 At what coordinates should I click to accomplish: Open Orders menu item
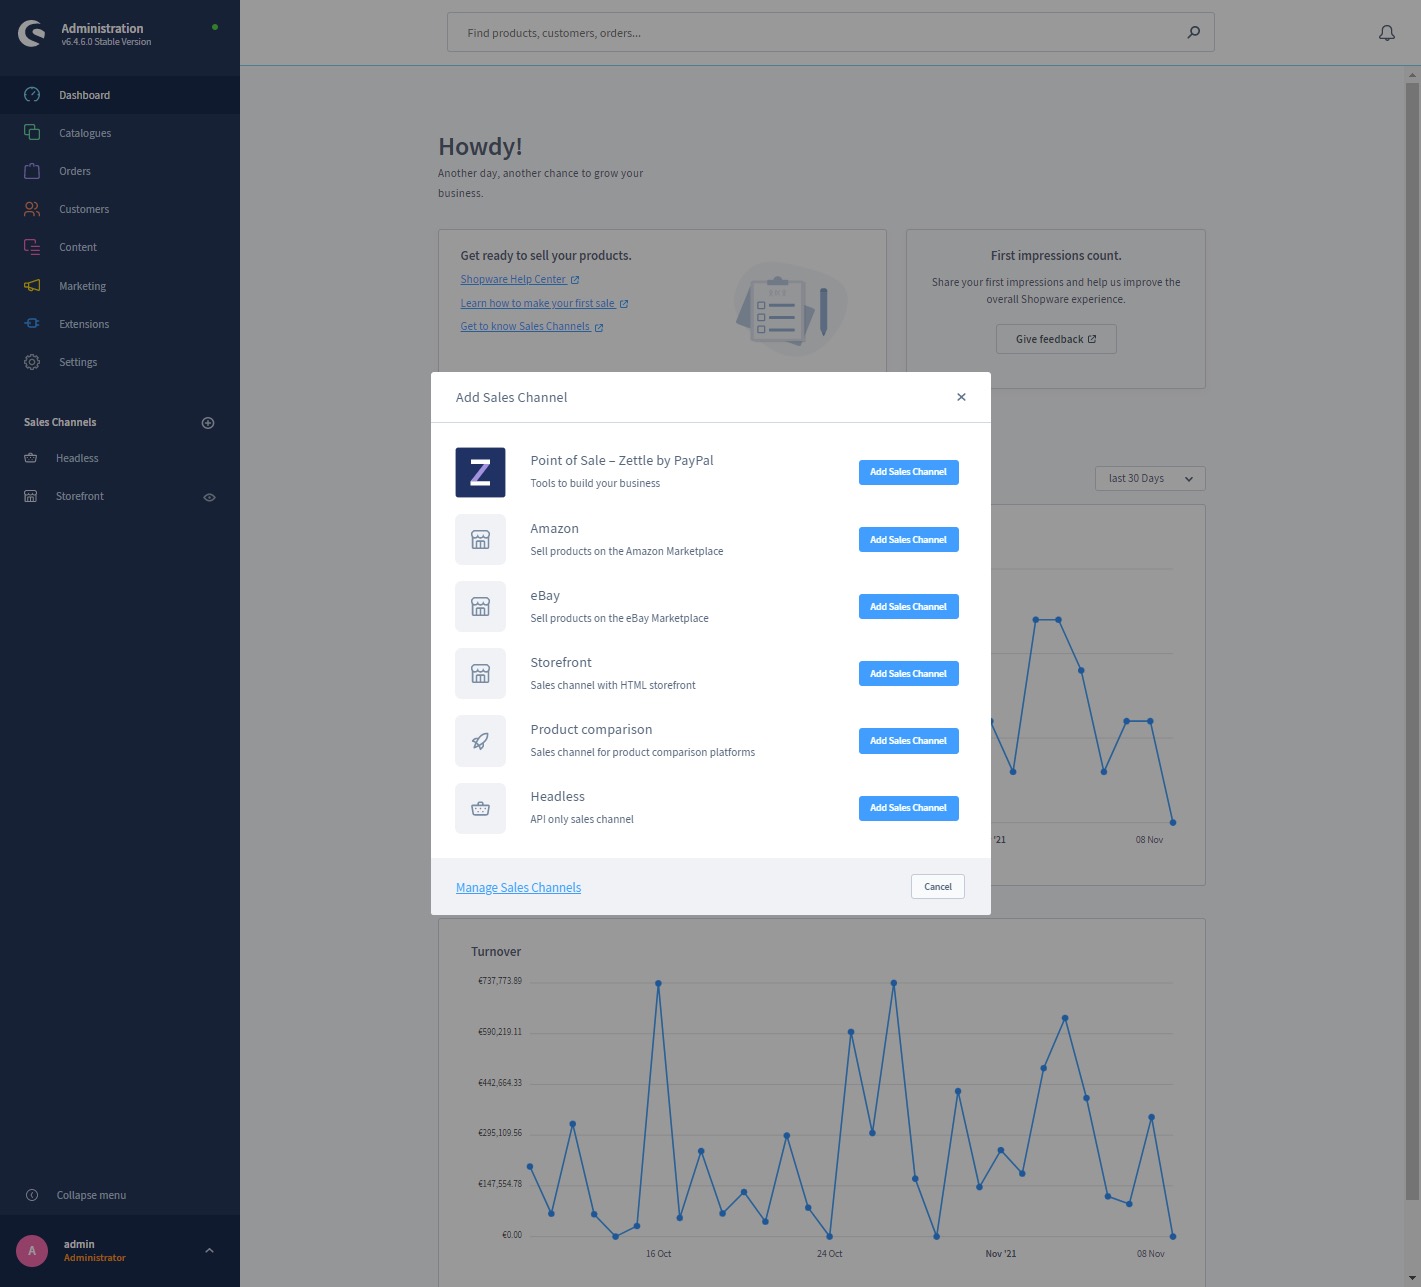click(x=120, y=171)
